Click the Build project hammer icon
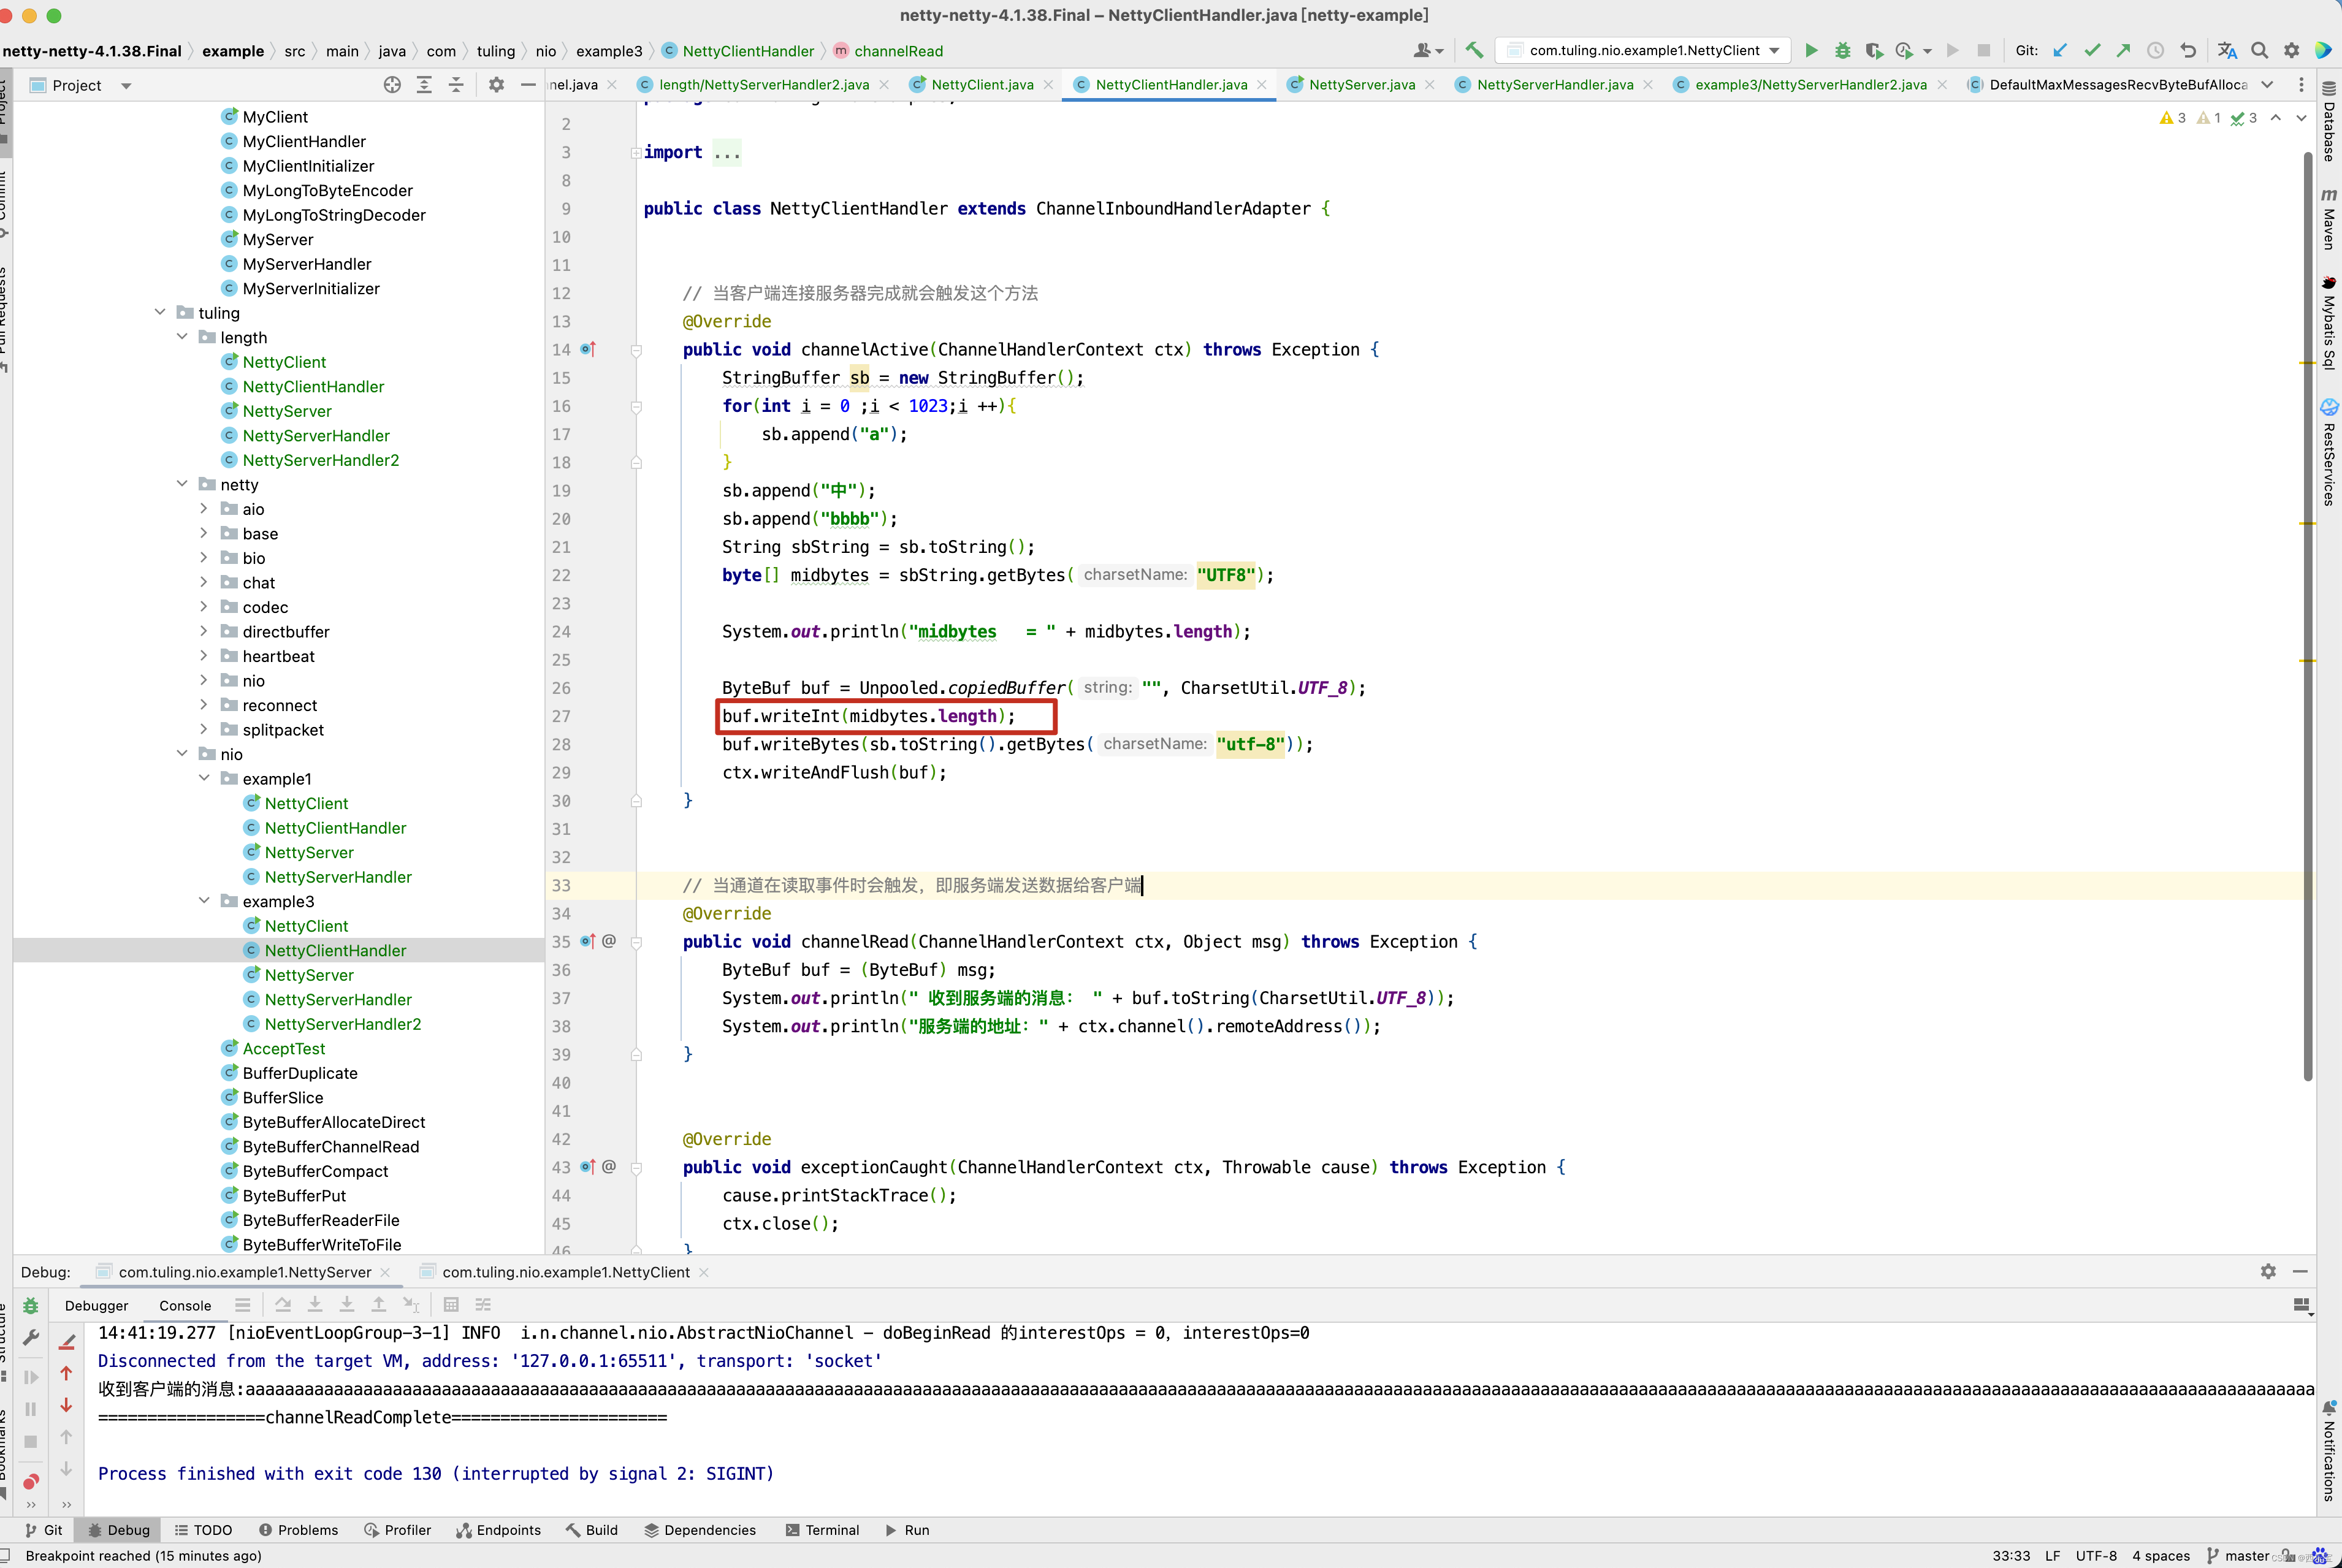The height and width of the screenshot is (1568, 2342). (x=1474, y=50)
